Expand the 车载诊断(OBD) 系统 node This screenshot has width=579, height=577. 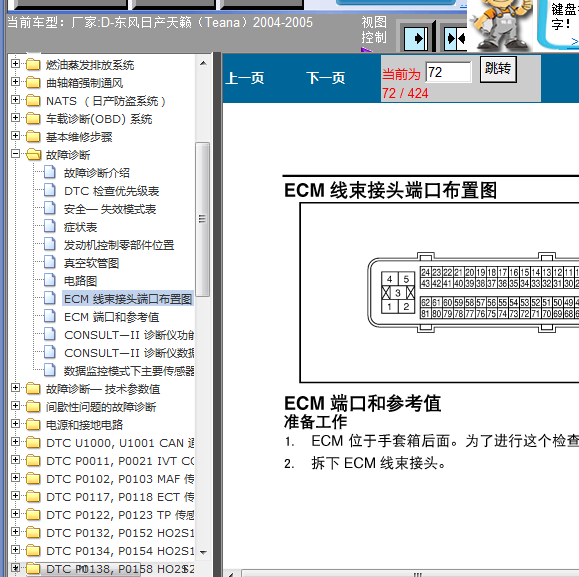pyautogui.click(x=15, y=118)
